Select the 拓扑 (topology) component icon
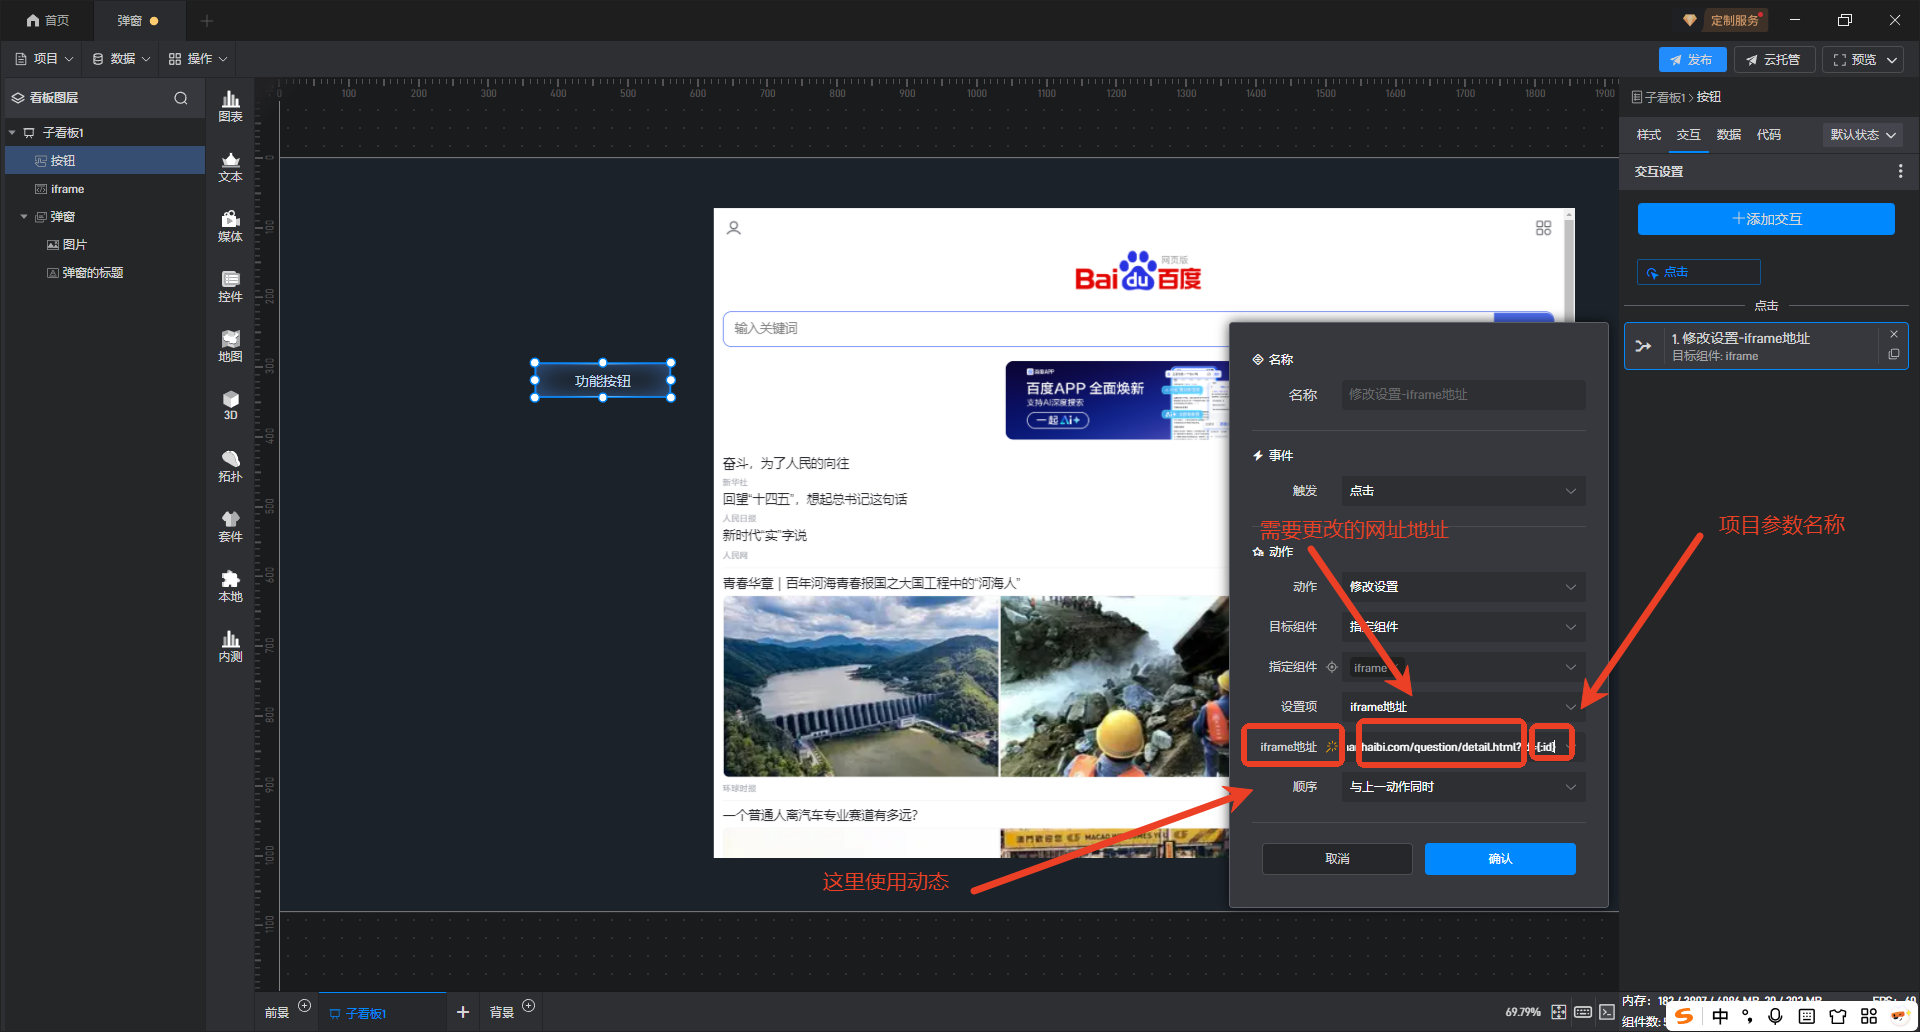Image resolution: width=1920 pixels, height=1032 pixels. click(230, 466)
